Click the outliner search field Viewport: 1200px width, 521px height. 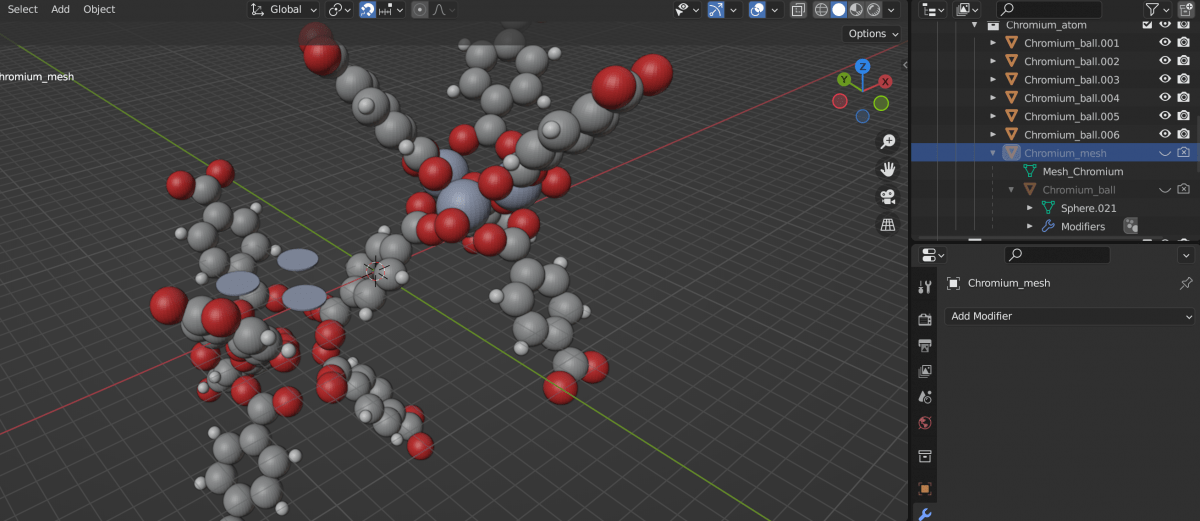click(1048, 9)
